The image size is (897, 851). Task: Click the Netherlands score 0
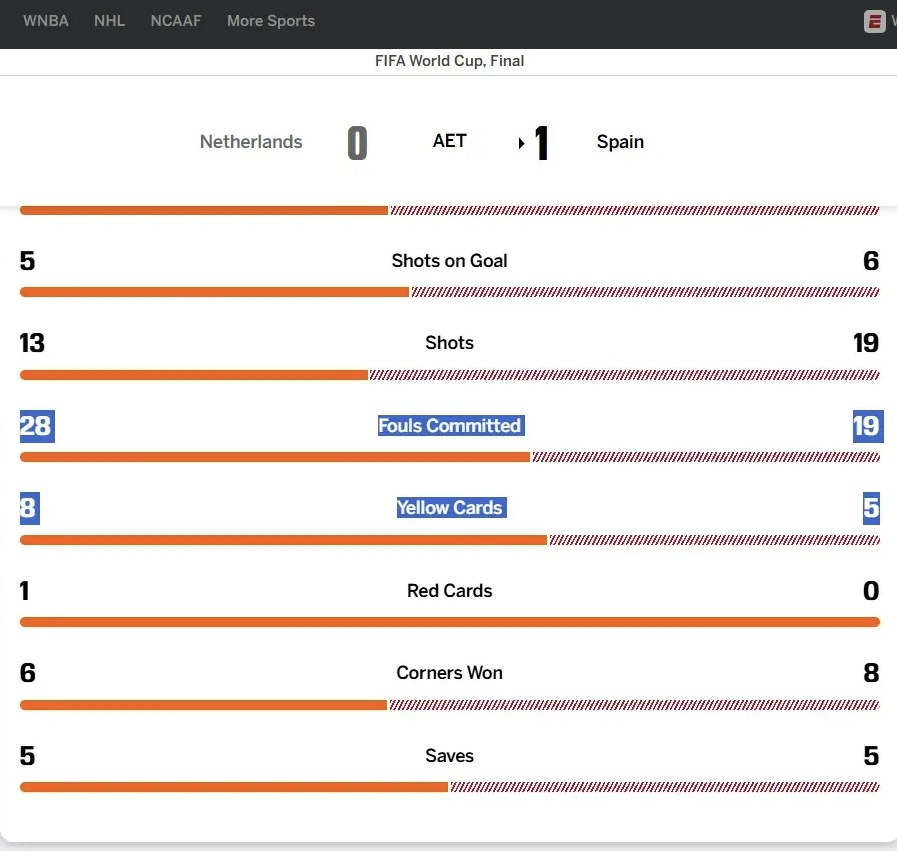click(x=357, y=142)
